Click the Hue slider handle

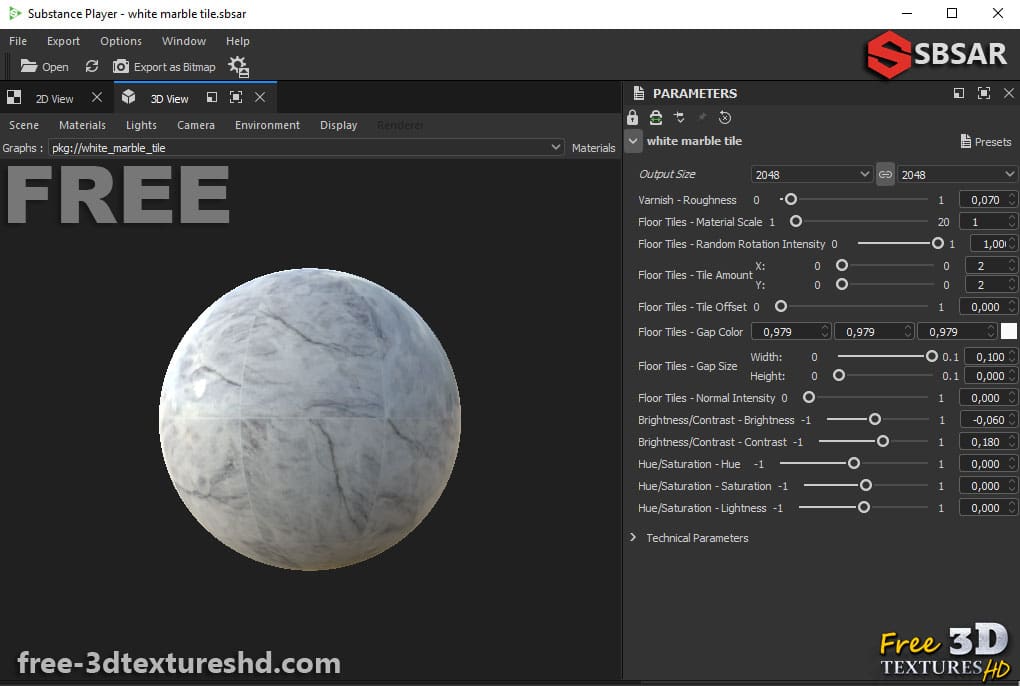(x=853, y=464)
